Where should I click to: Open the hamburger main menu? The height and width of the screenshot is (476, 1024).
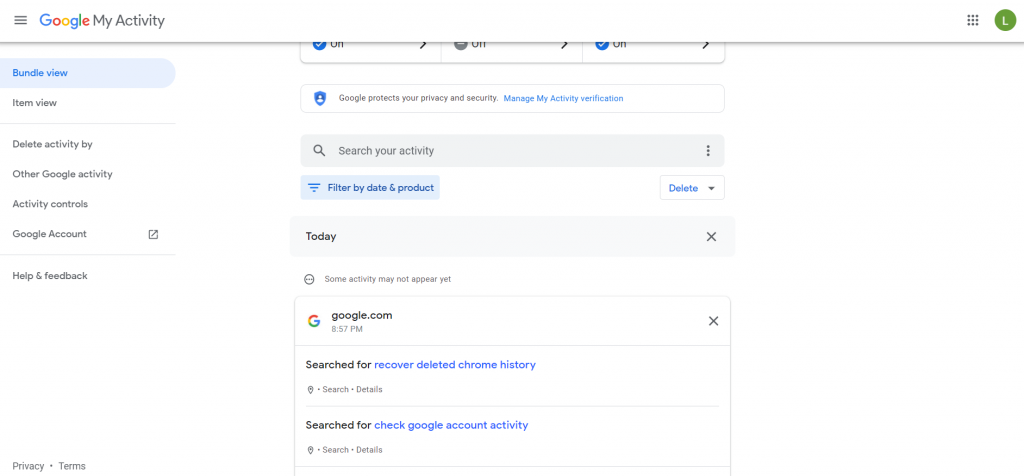point(20,20)
